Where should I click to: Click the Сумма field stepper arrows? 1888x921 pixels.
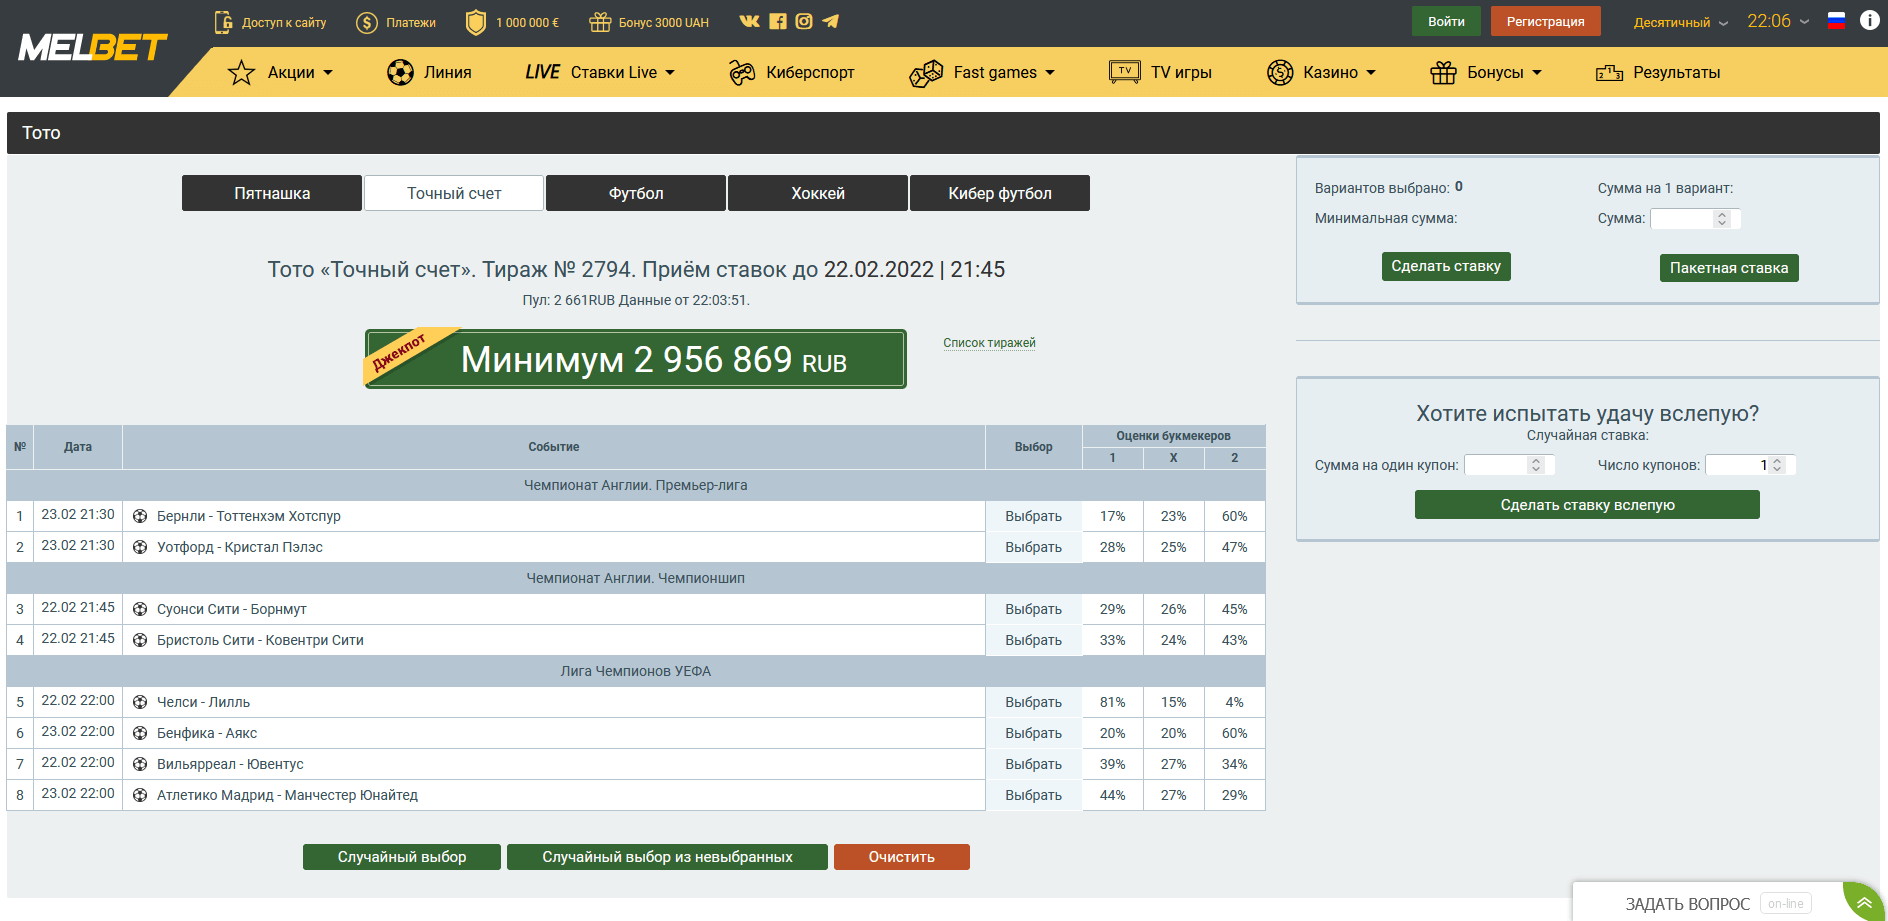(1722, 219)
